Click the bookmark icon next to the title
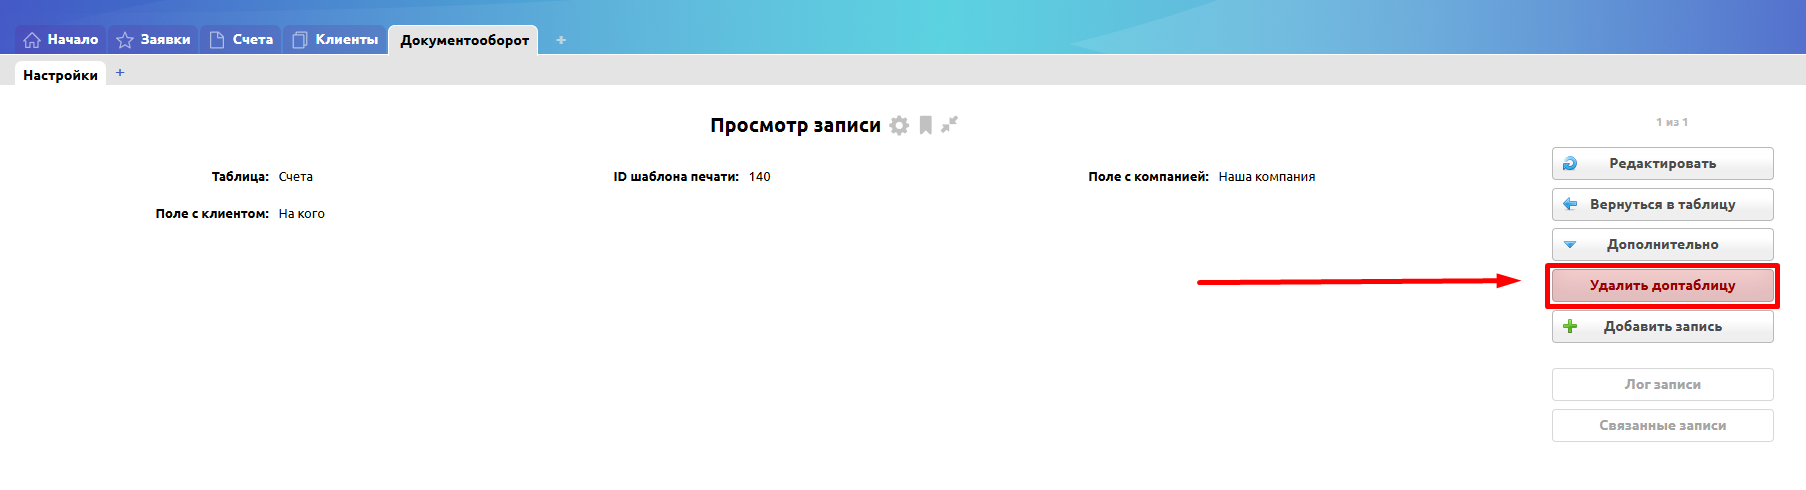The height and width of the screenshot is (490, 1806). click(x=926, y=125)
